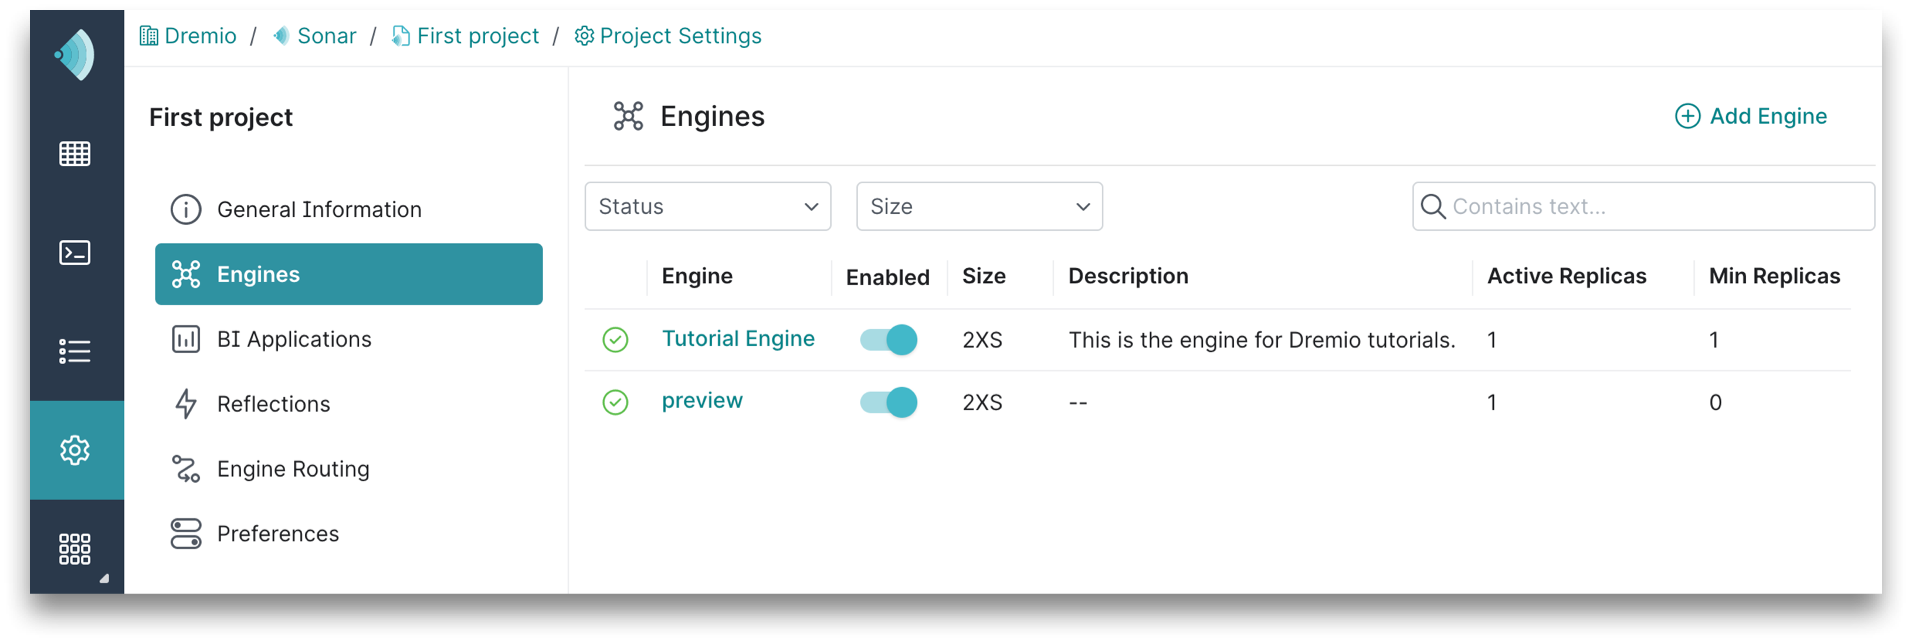Click the First project panel heading

[221, 117]
